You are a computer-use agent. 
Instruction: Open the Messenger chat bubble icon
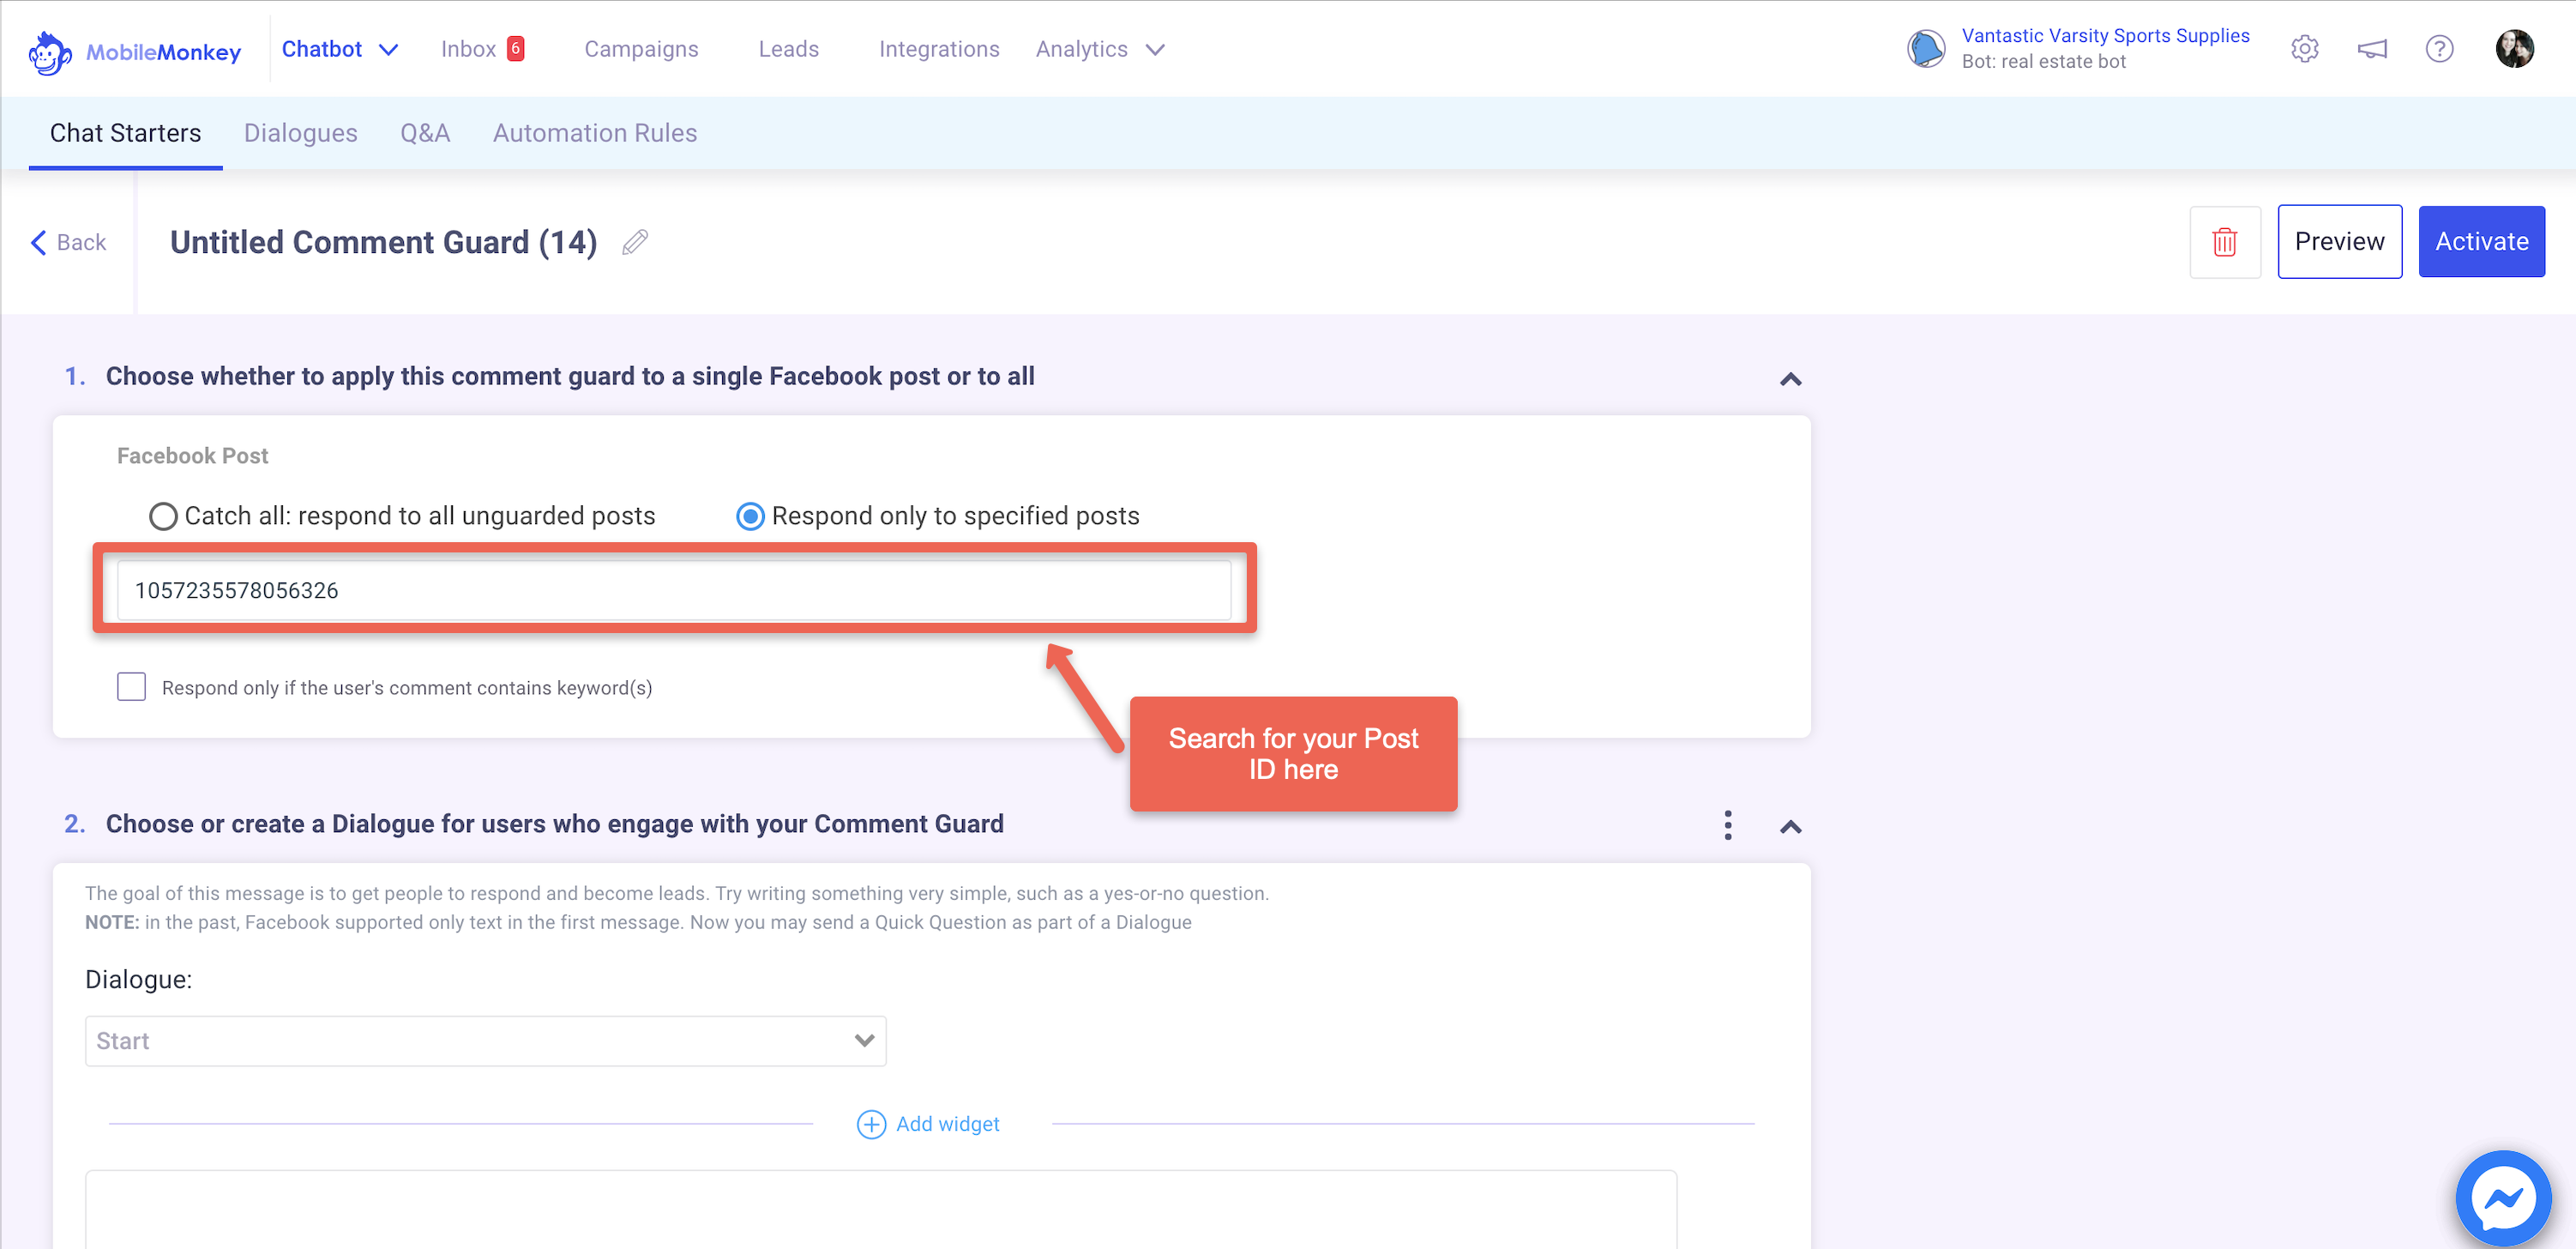(x=2503, y=1197)
